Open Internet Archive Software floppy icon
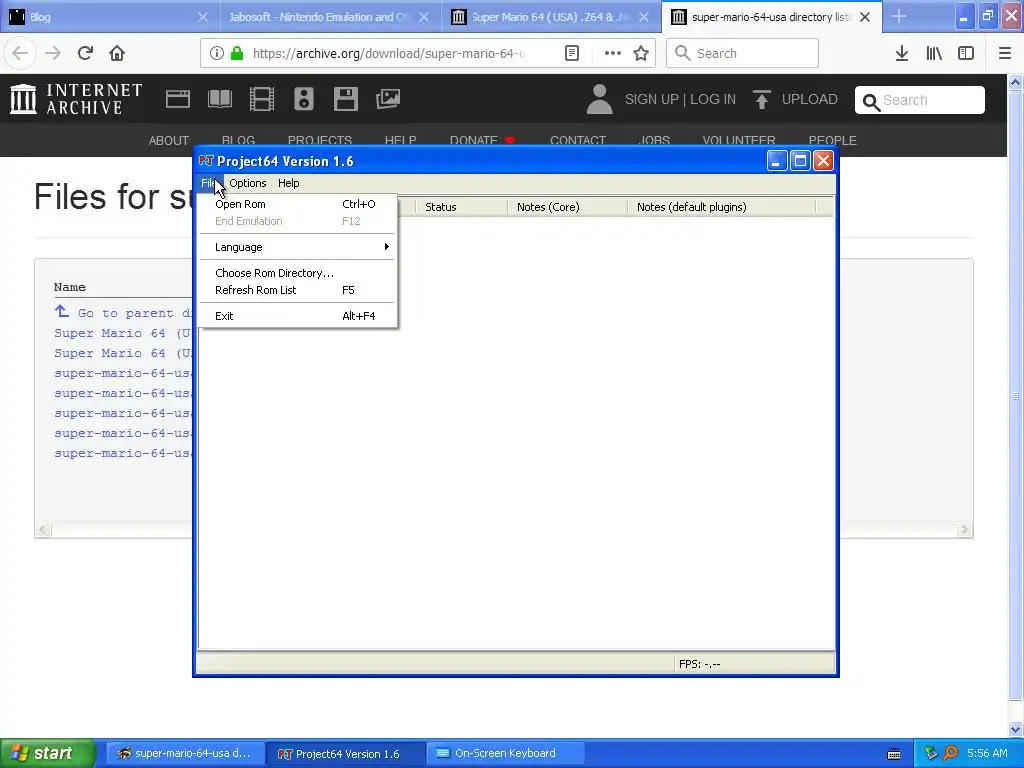The width and height of the screenshot is (1024, 768). click(345, 99)
